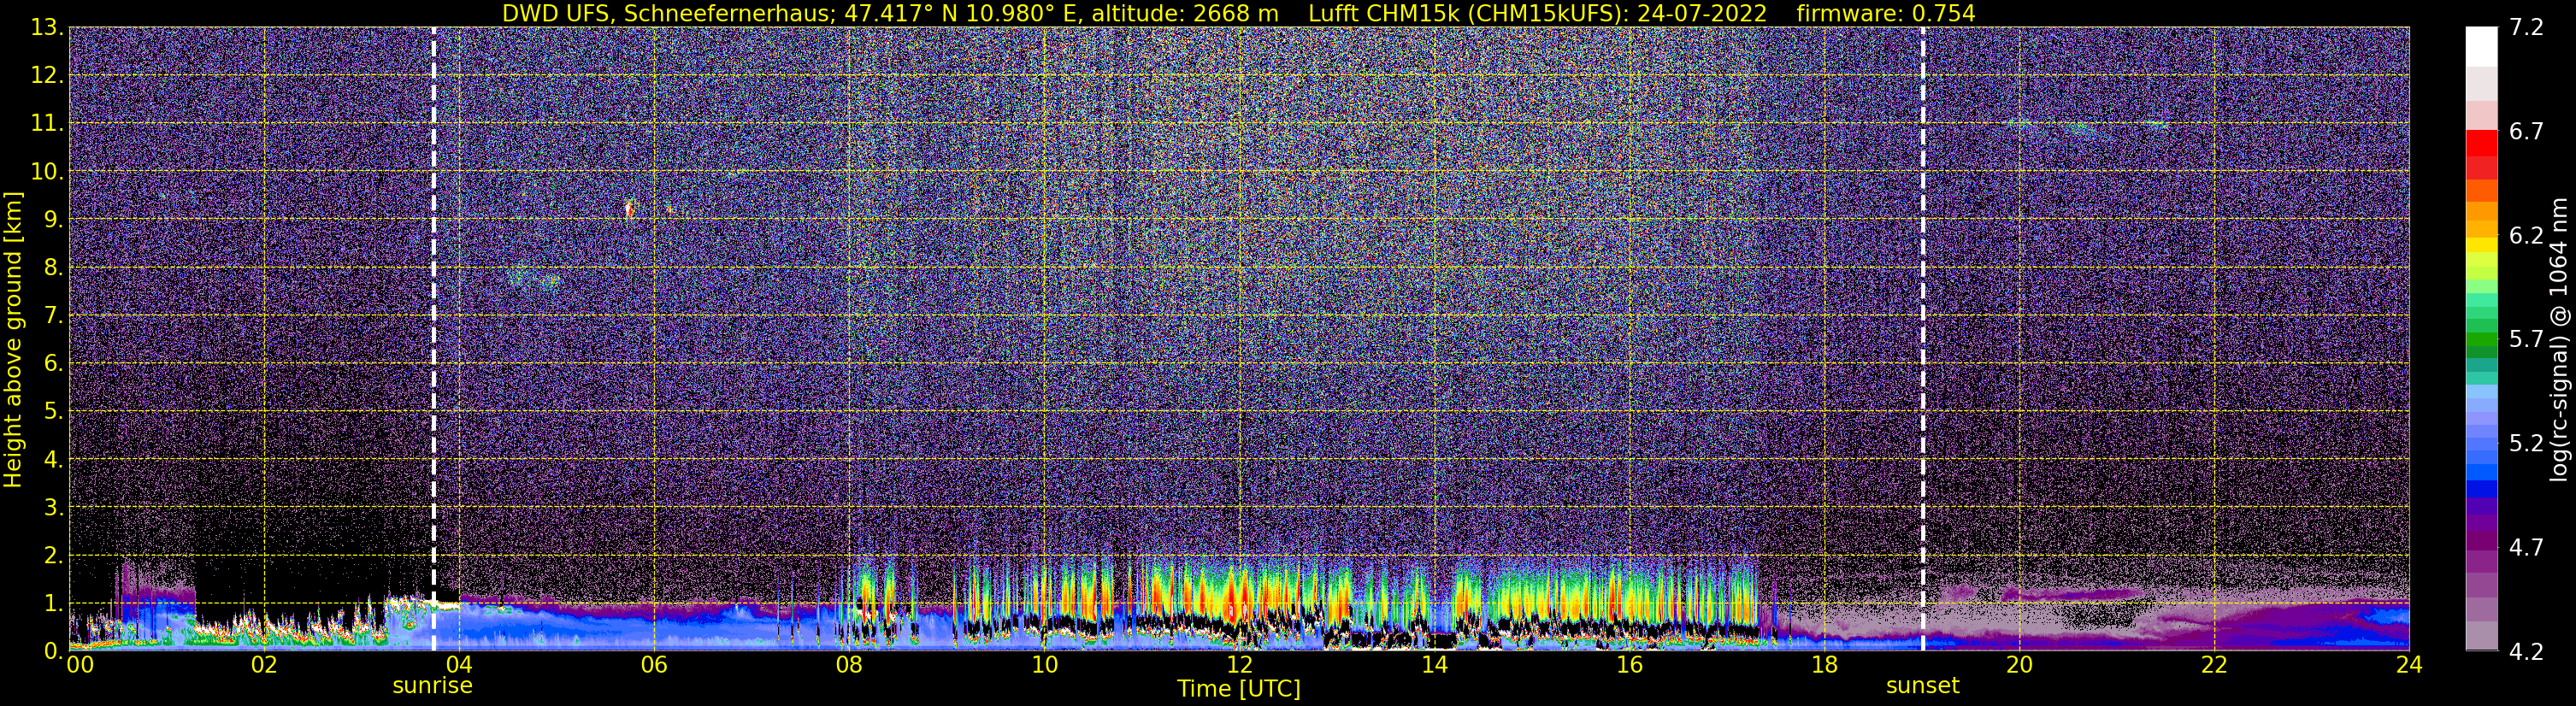
Task: Click the white top of the colorbar
Action: (2481, 46)
